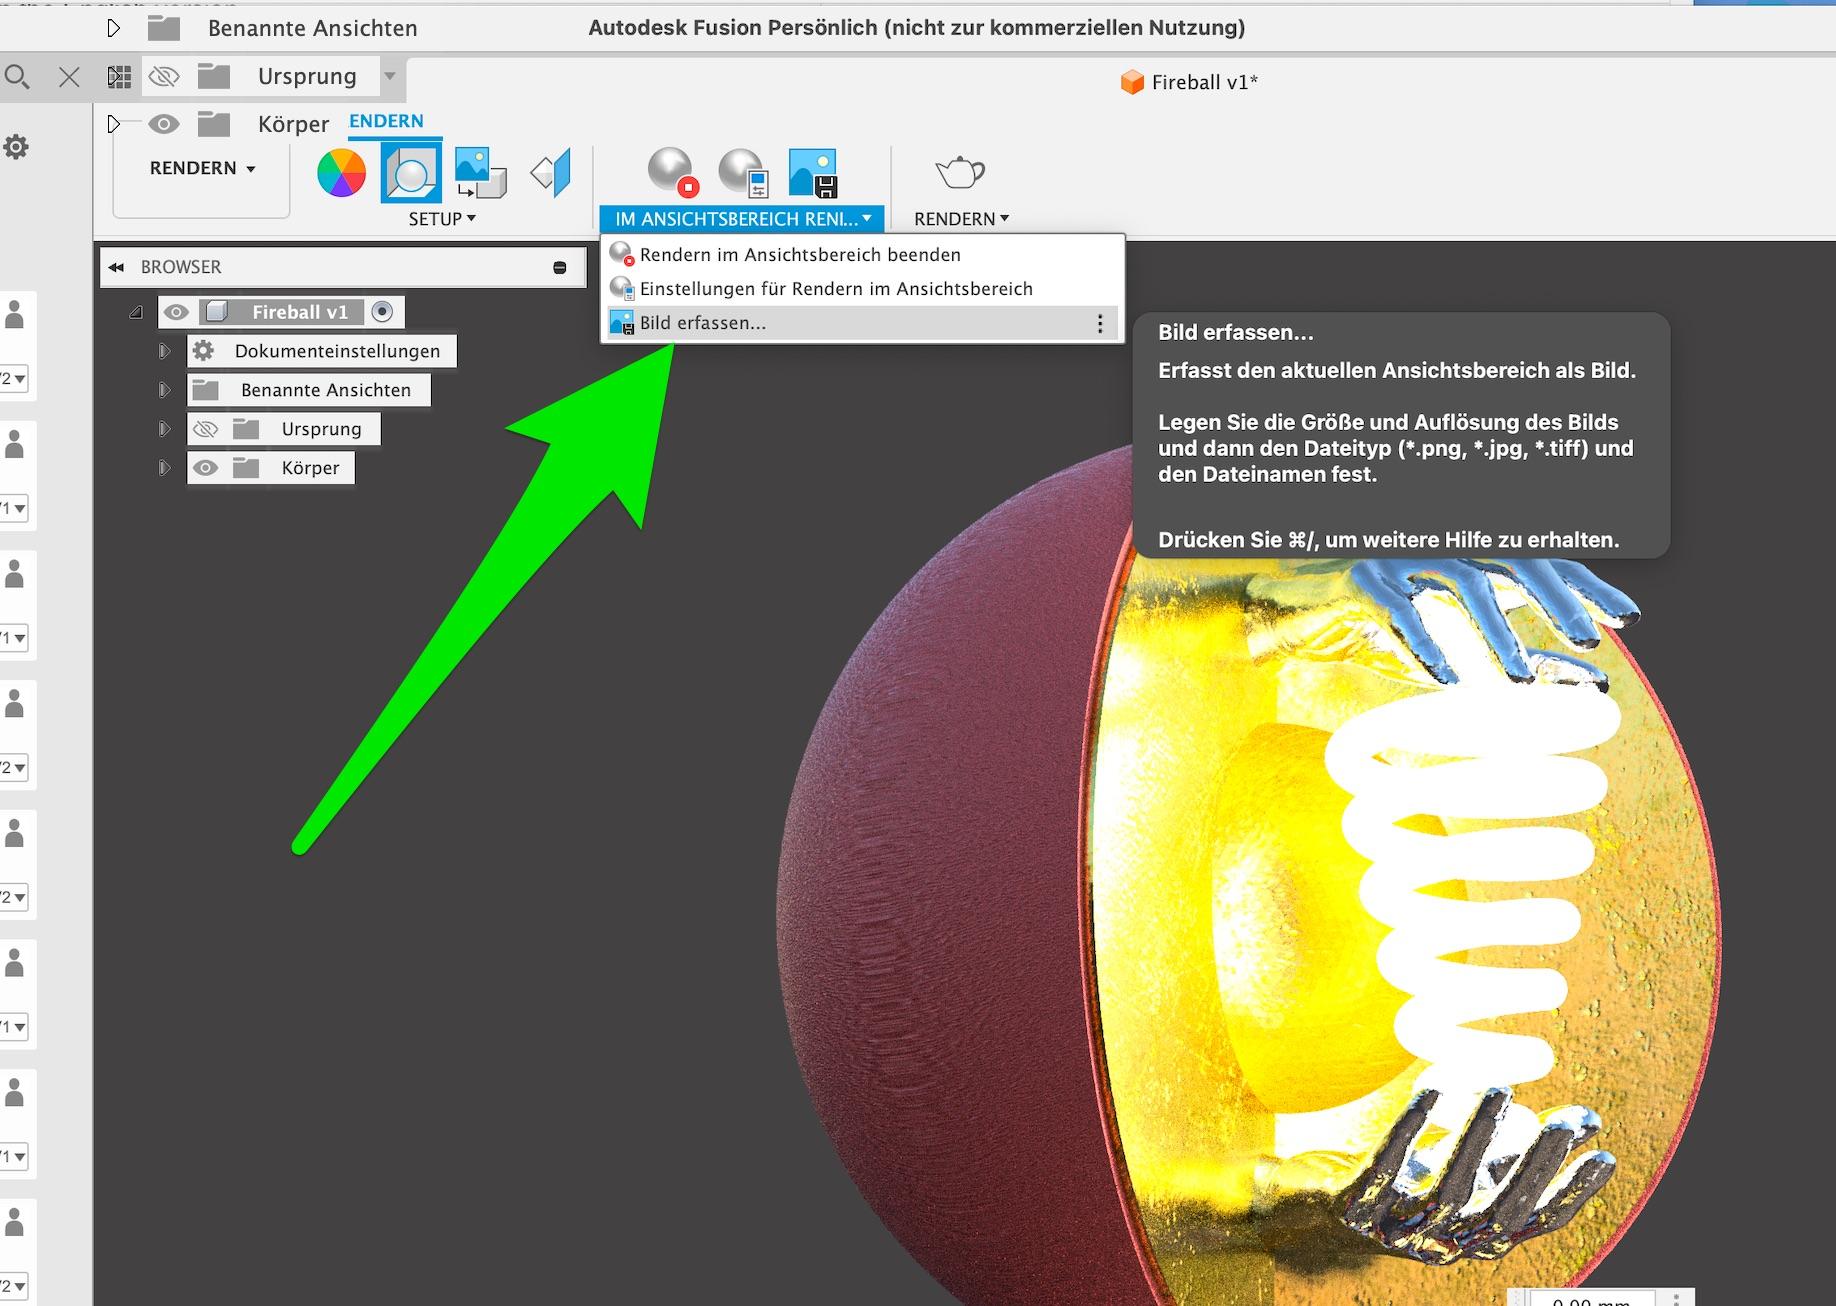Open the Appearance color wheel tool
The height and width of the screenshot is (1306, 1836).
coord(341,173)
